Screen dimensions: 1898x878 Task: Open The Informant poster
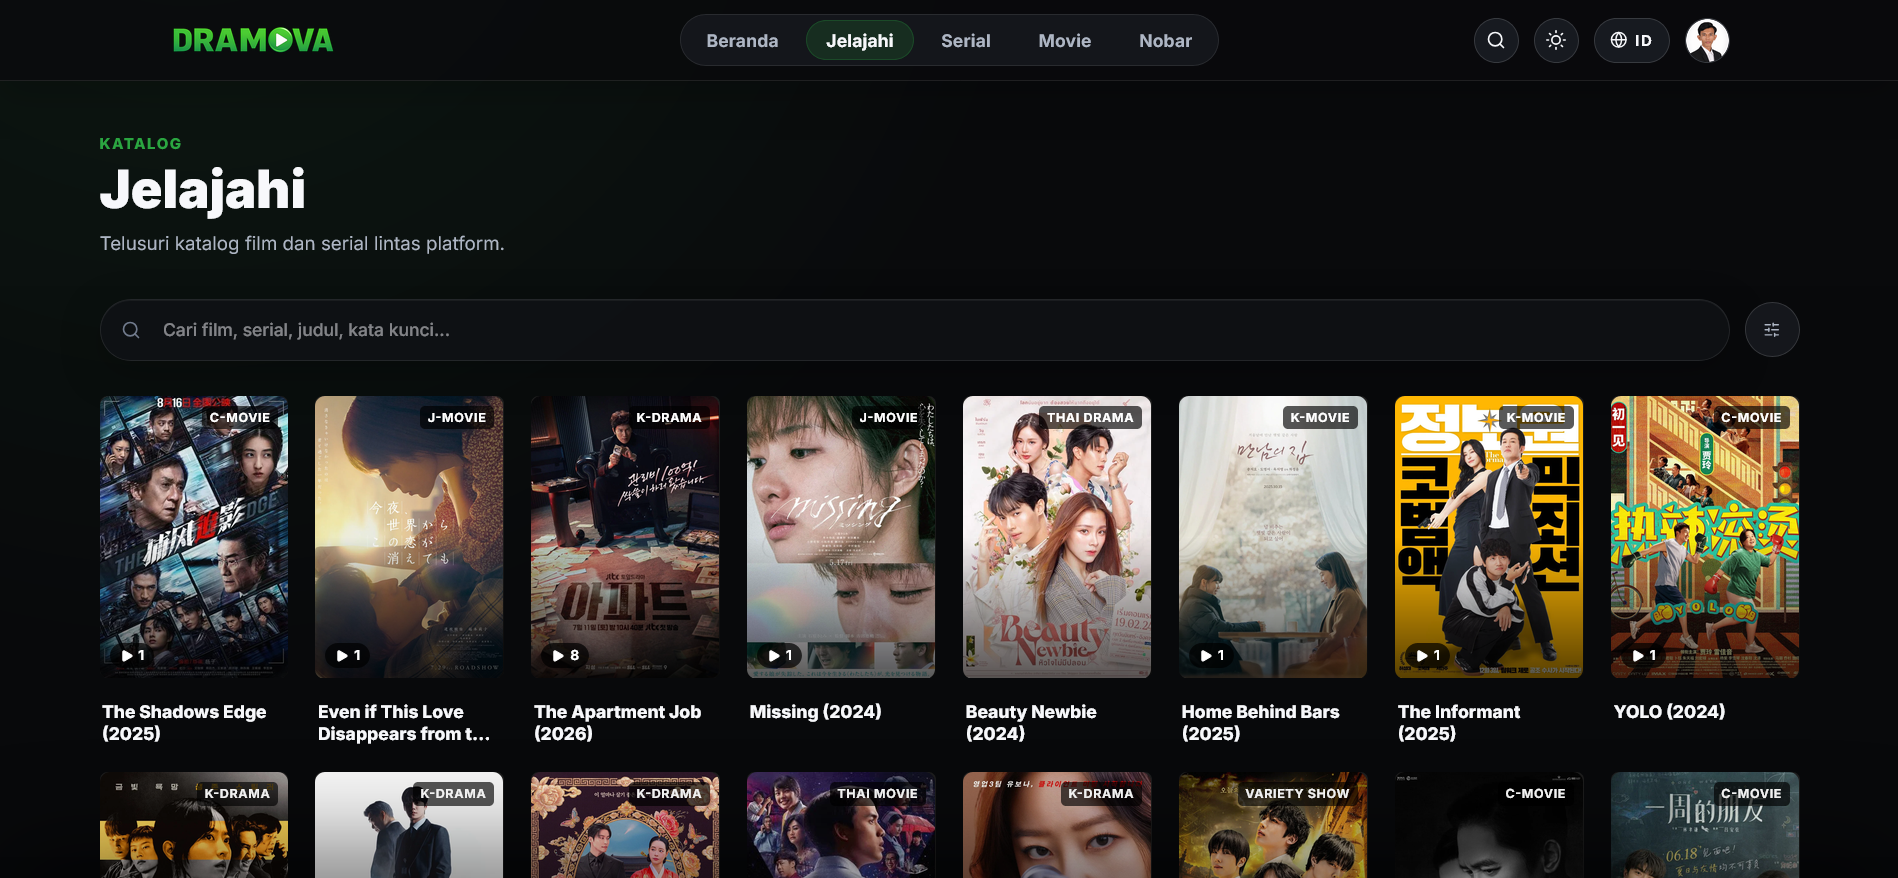click(1489, 537)
